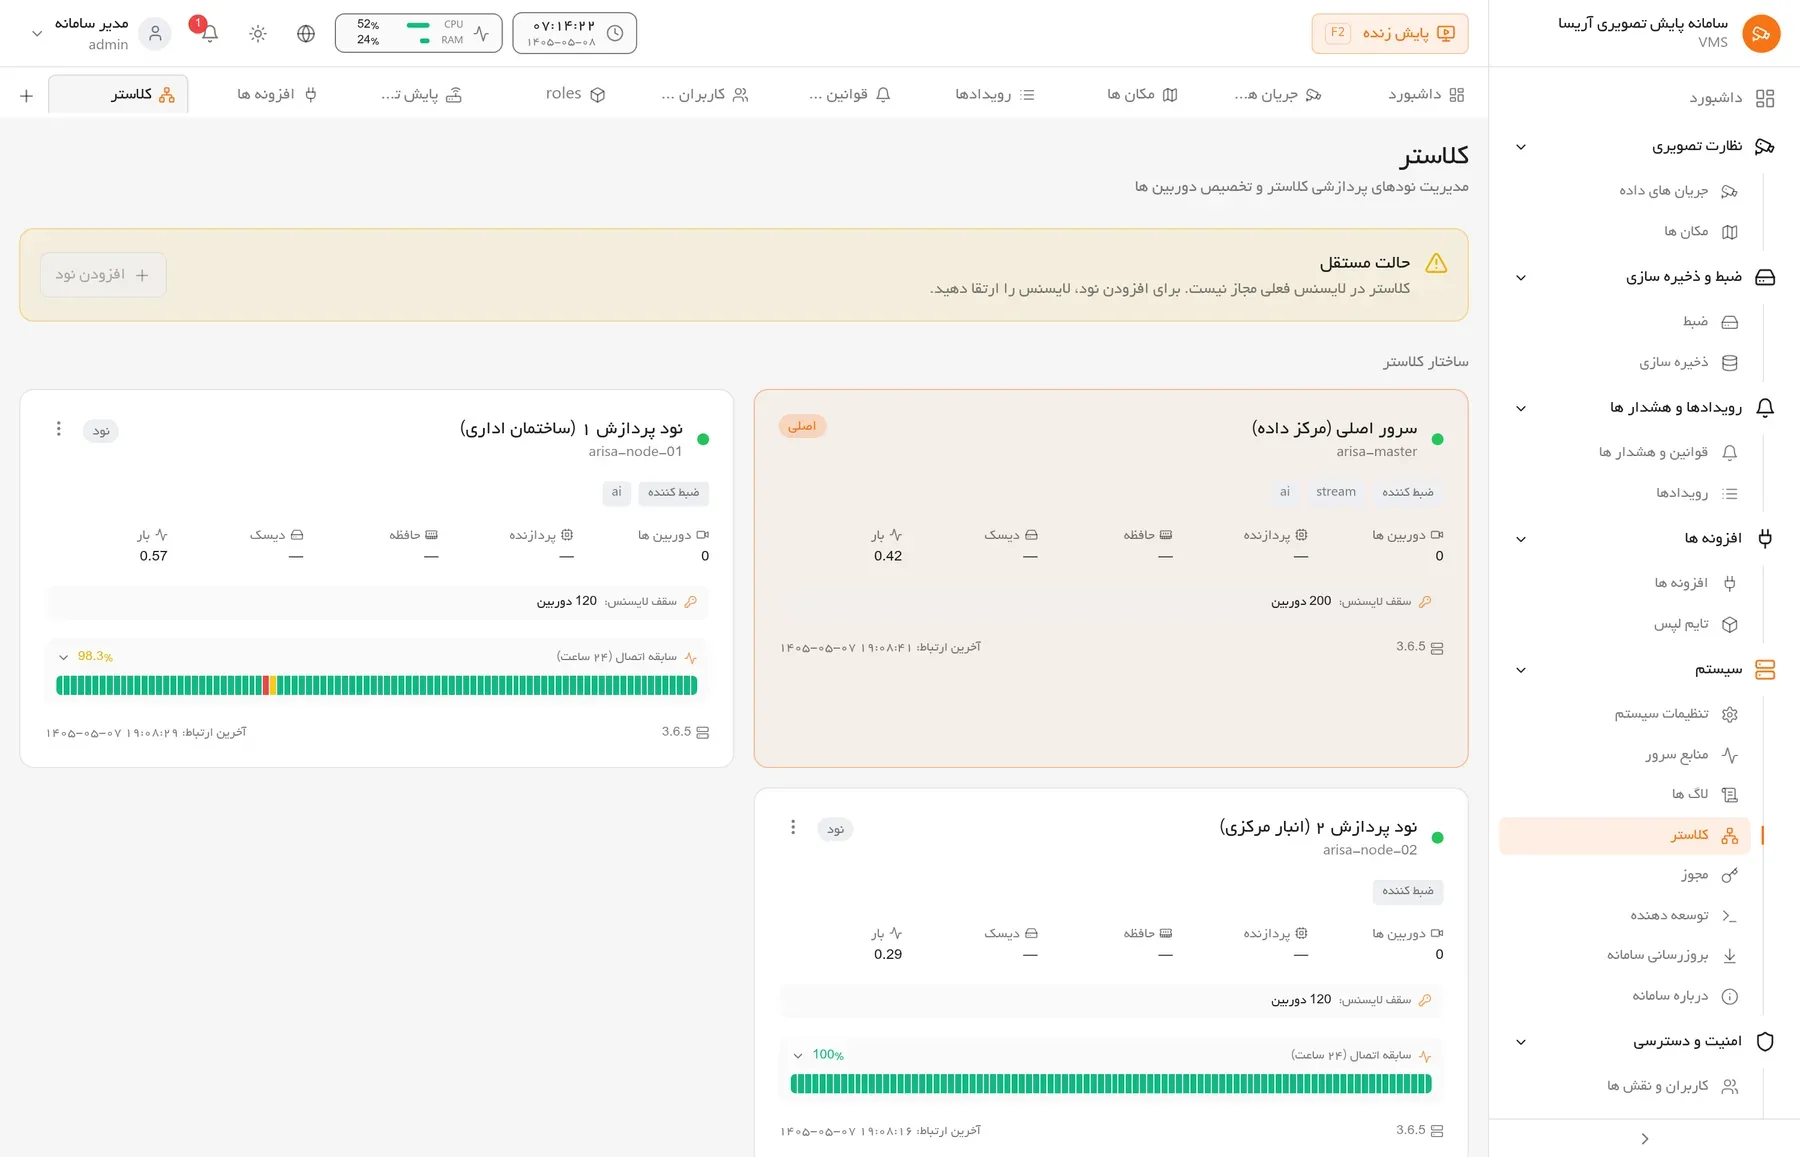Click the notification bell icon
Image resolution: width=1800 pixels, height=1157 pixels.
coord(209,34)
